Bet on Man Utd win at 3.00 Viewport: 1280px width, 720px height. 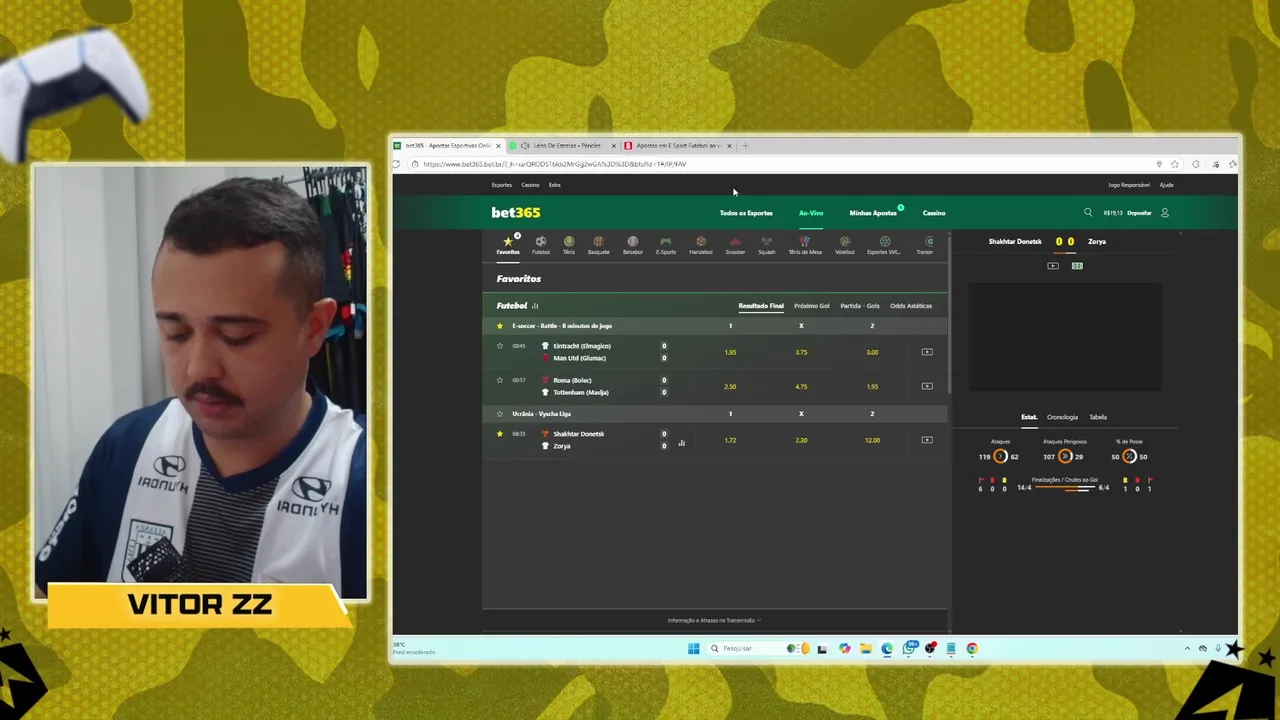(x=872, y=352)
